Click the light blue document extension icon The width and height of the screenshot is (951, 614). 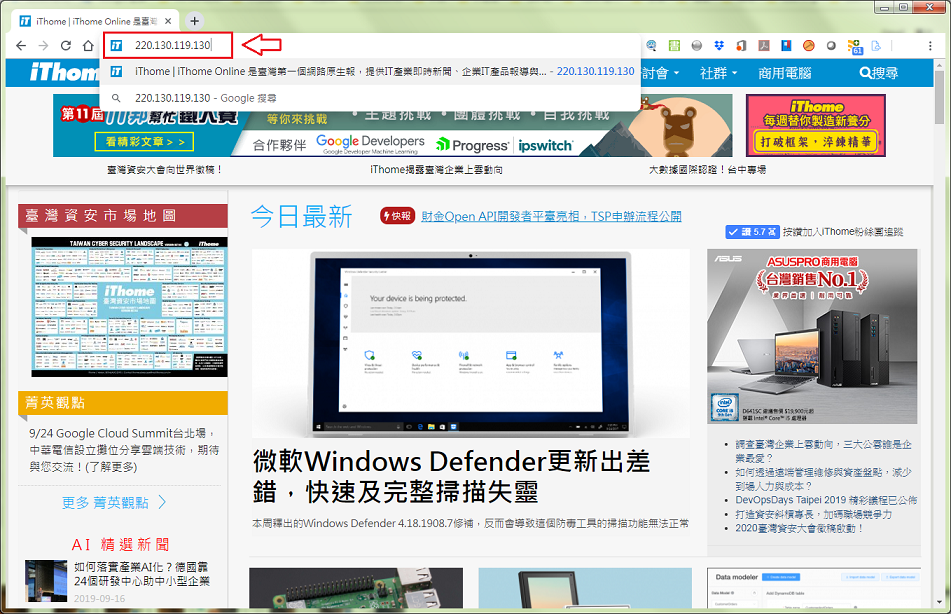coord(876,46)
